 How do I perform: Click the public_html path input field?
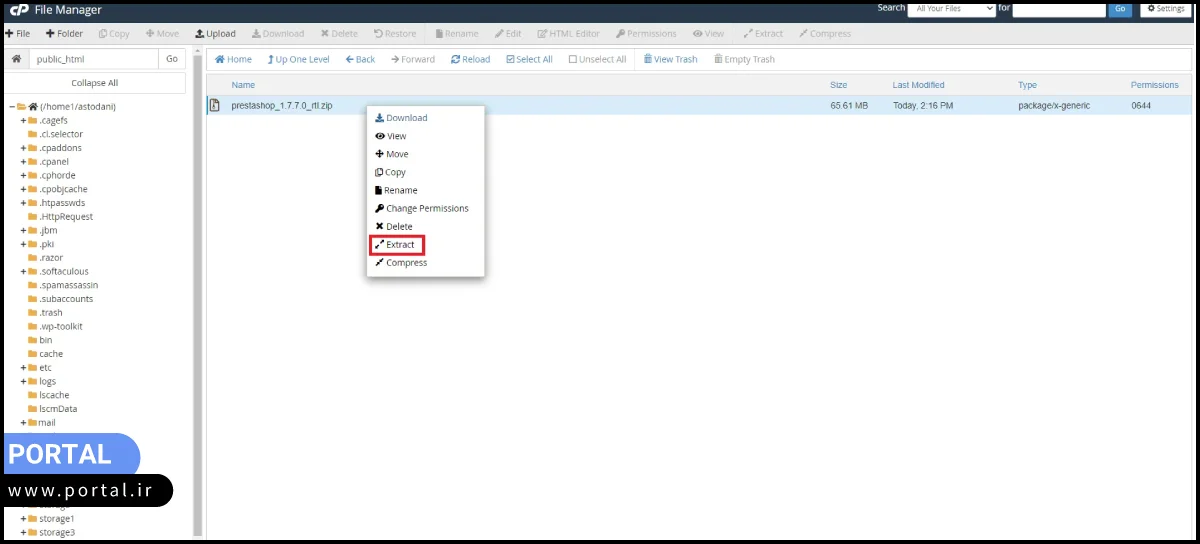(93, 59)
